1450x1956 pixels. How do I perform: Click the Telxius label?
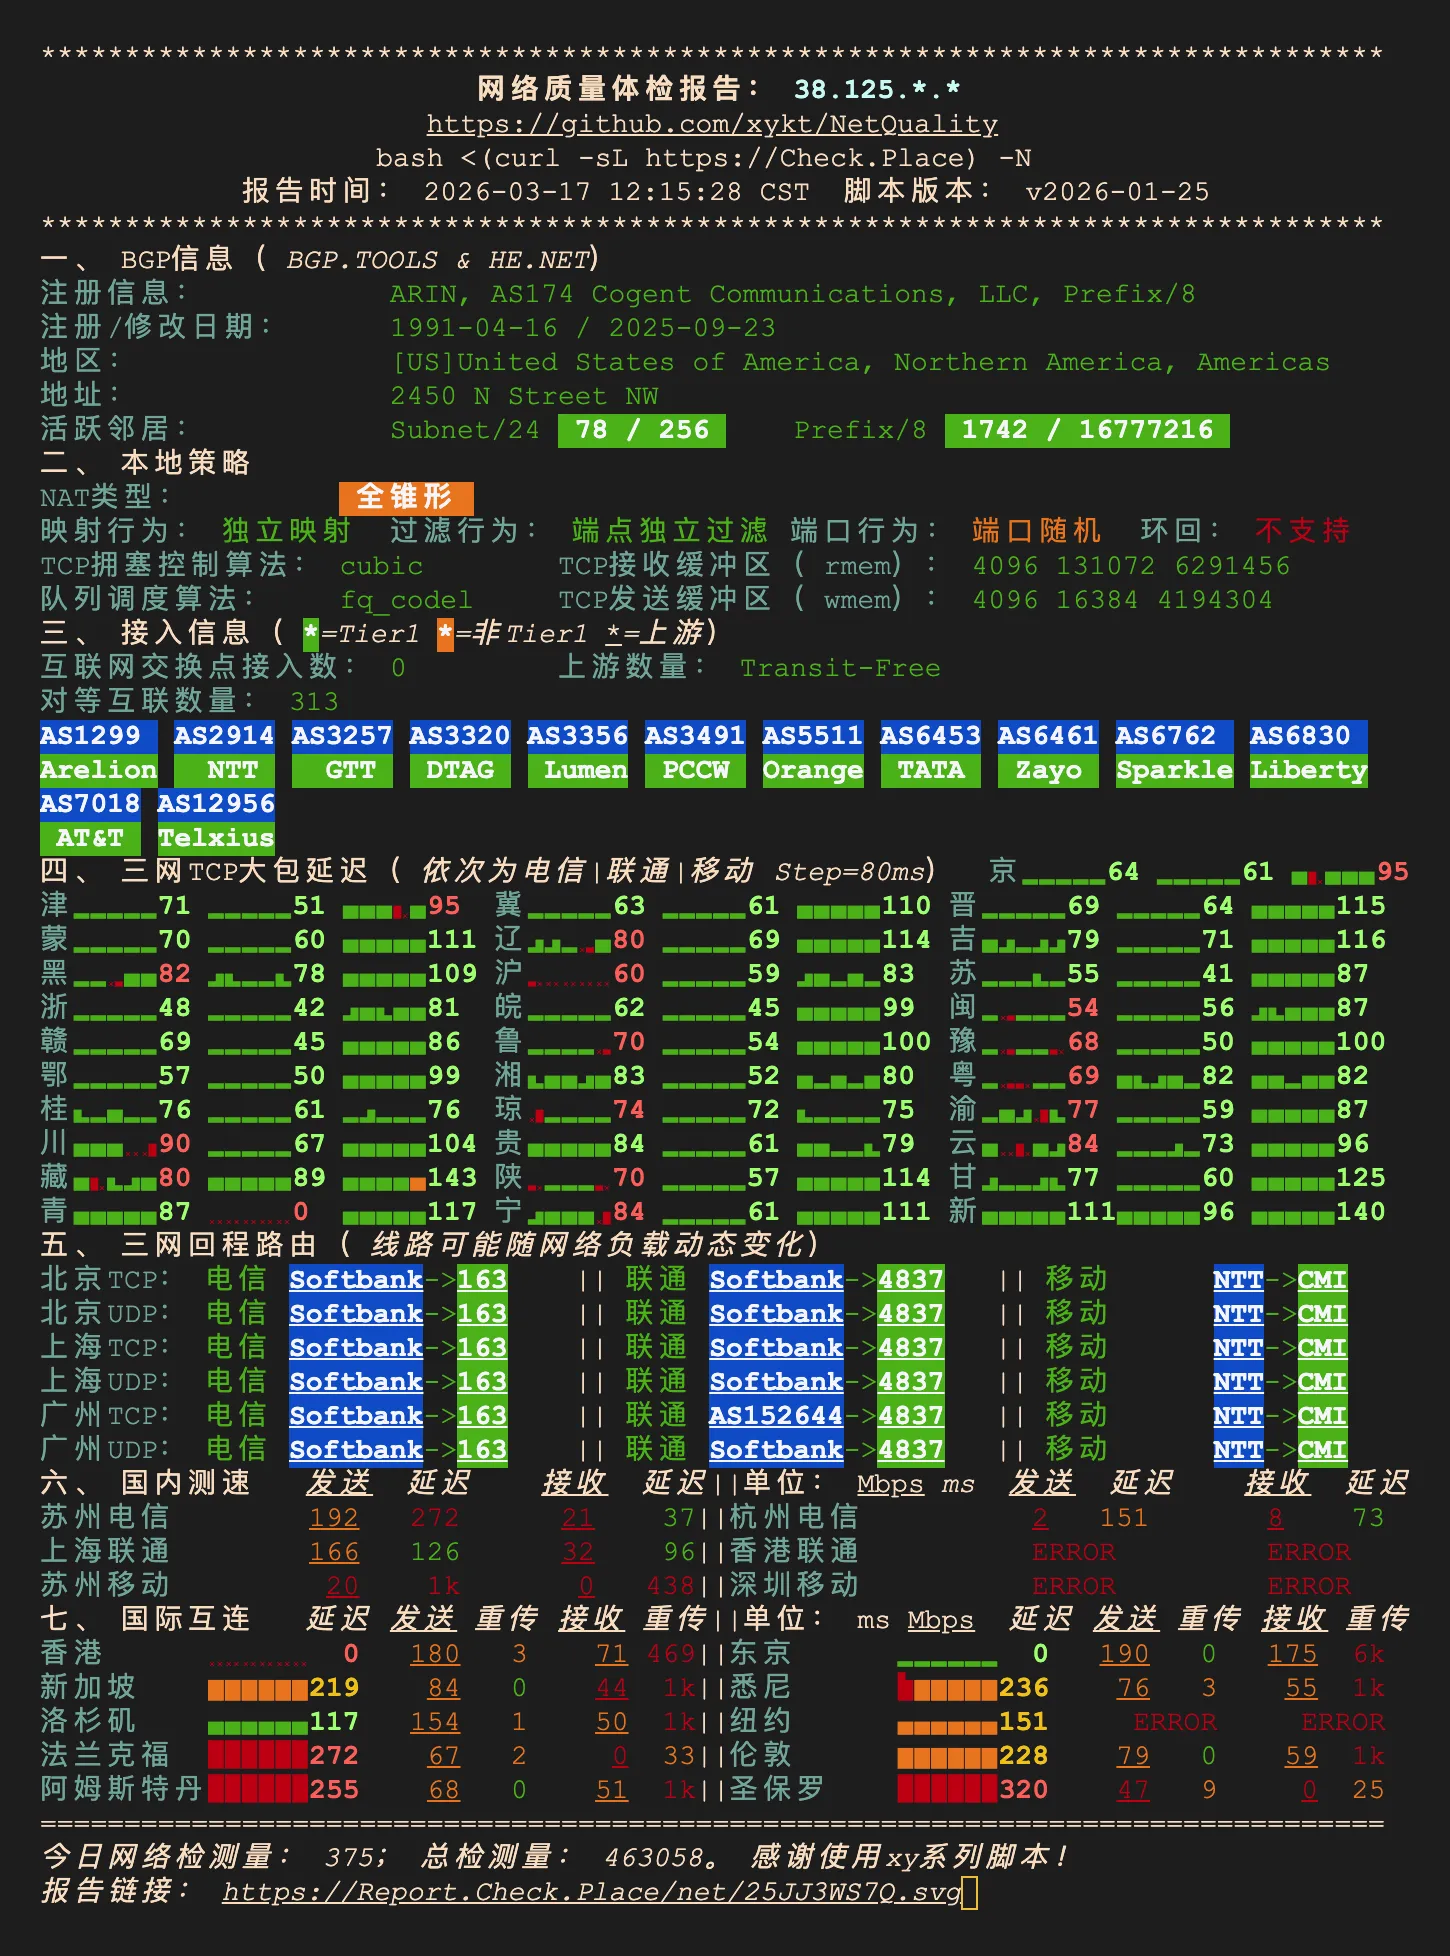pos(216,838)
